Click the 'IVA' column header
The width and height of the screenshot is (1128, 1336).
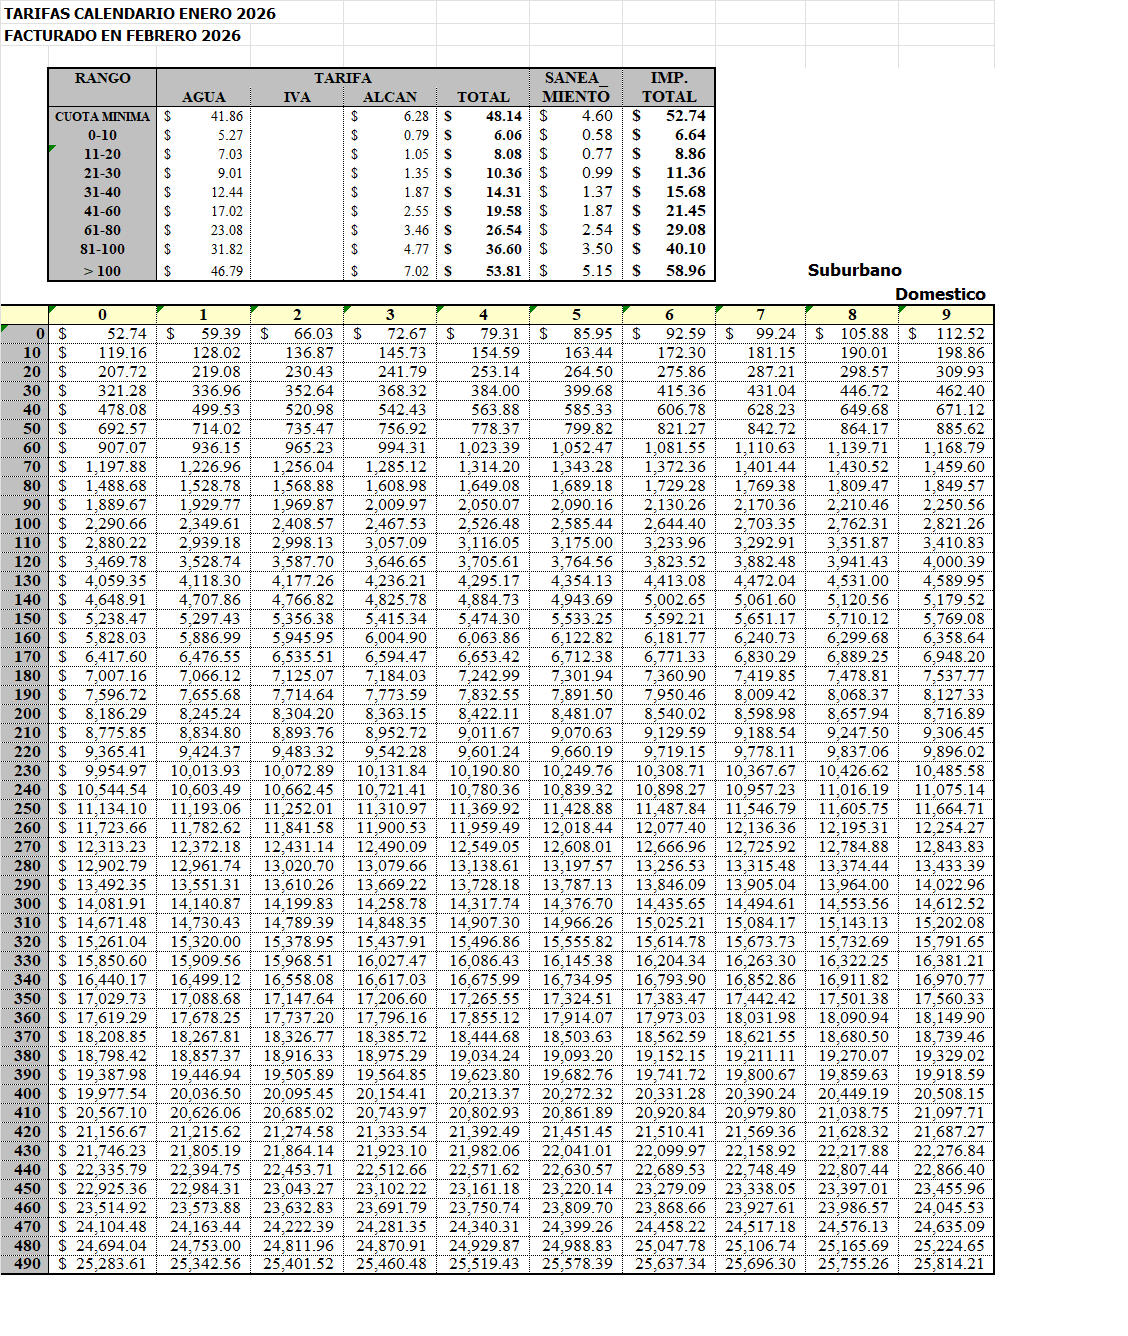coord(297,97)
